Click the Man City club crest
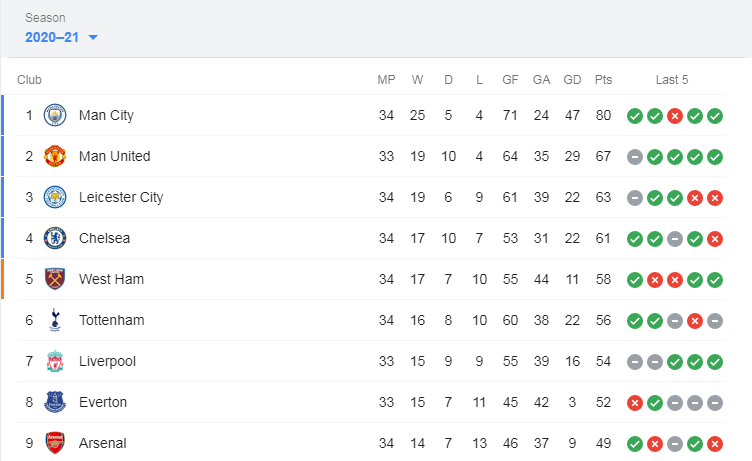752x461 pixels. pyautogui.click(x=55, y=115)
